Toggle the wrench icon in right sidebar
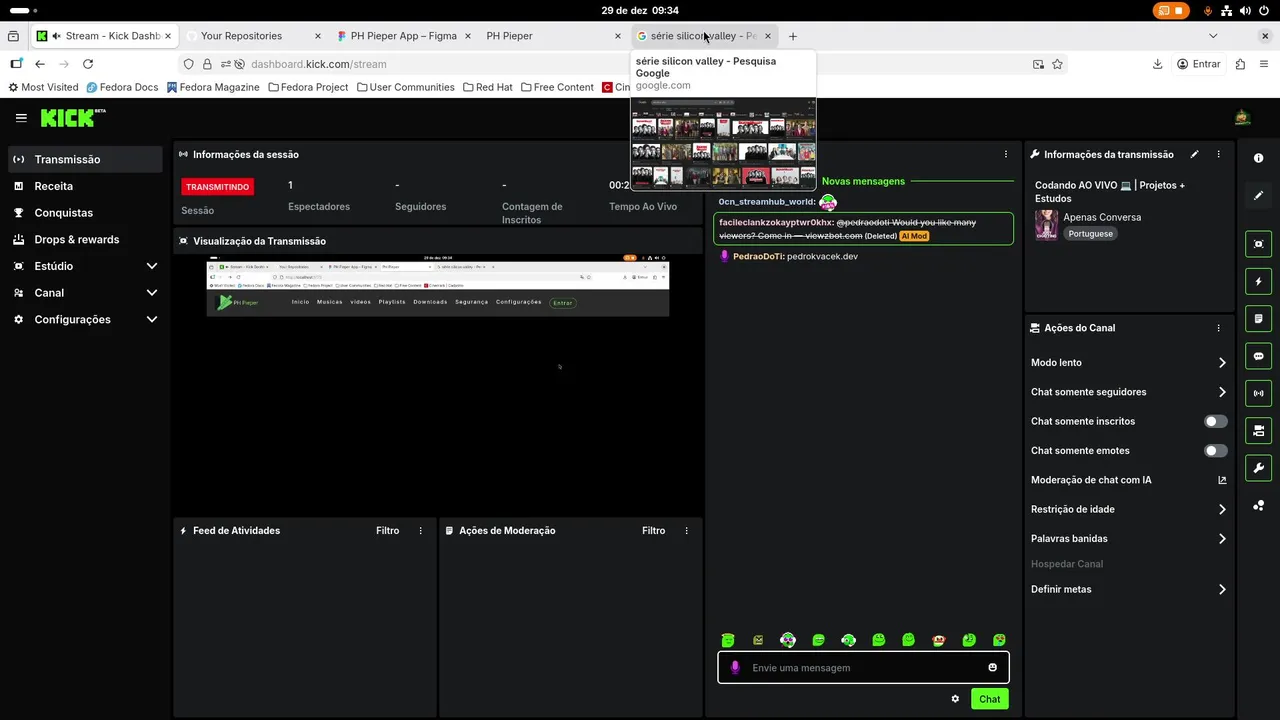Viewport: 1280px width, 720px height. (1258, 468)
